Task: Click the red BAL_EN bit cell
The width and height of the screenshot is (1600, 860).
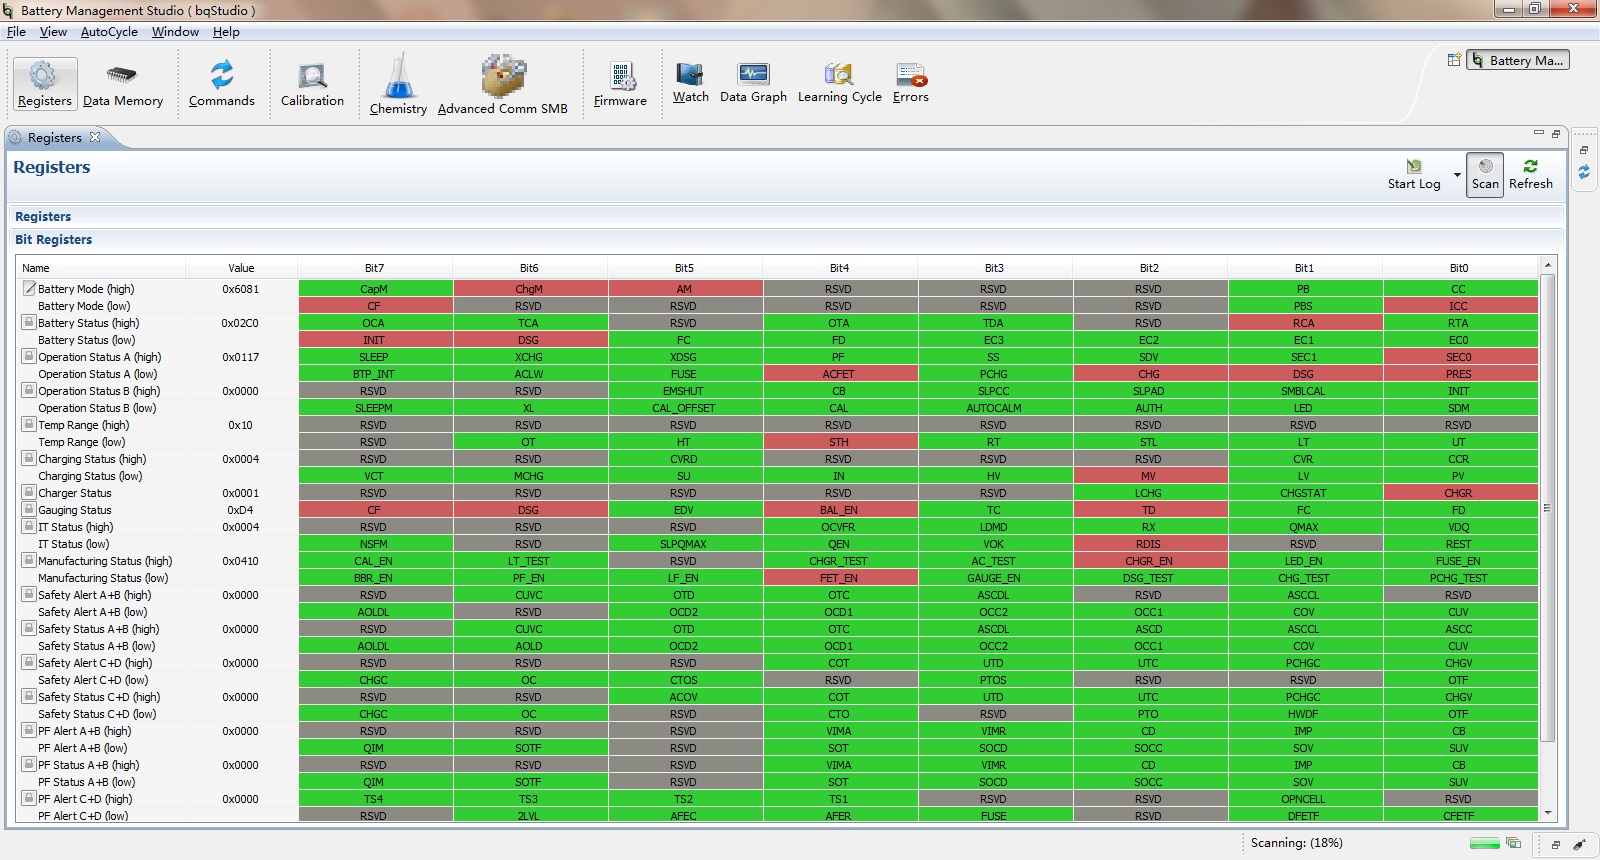Action: coord(840,510)
